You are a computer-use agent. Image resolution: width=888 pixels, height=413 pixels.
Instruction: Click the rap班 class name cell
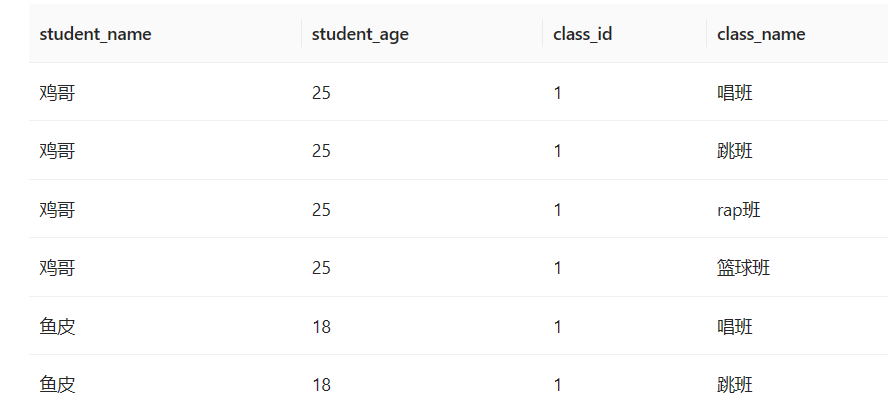(739, 210)
